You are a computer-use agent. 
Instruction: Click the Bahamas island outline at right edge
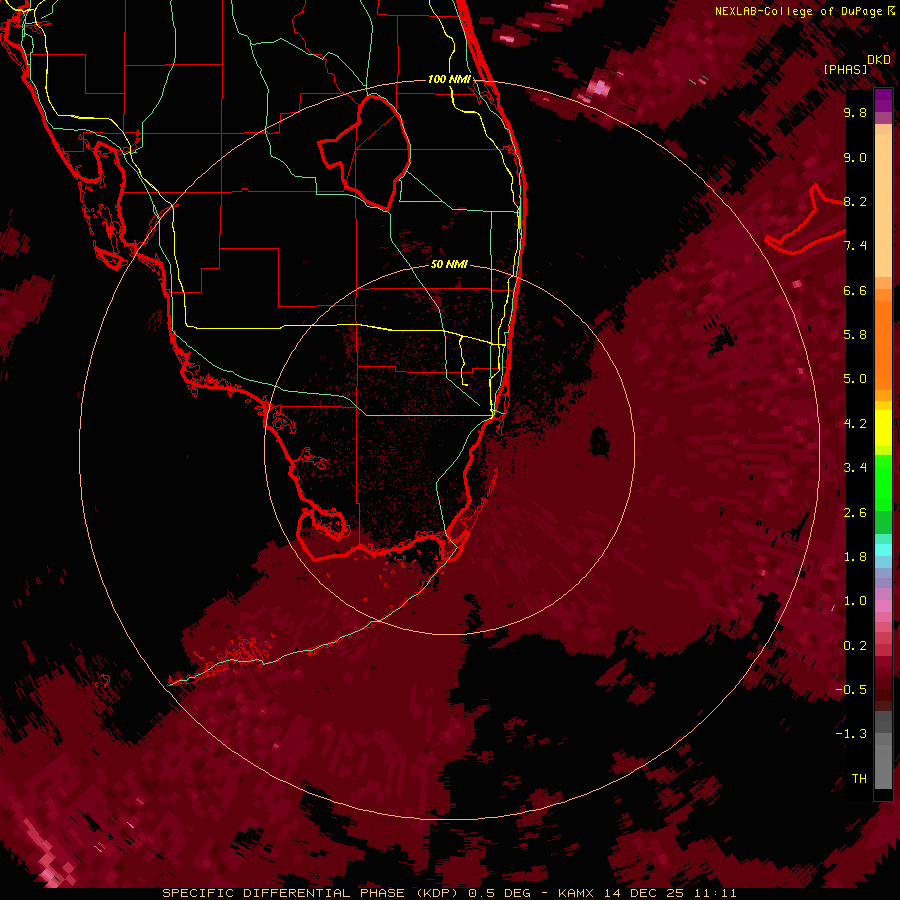point(806,221)
